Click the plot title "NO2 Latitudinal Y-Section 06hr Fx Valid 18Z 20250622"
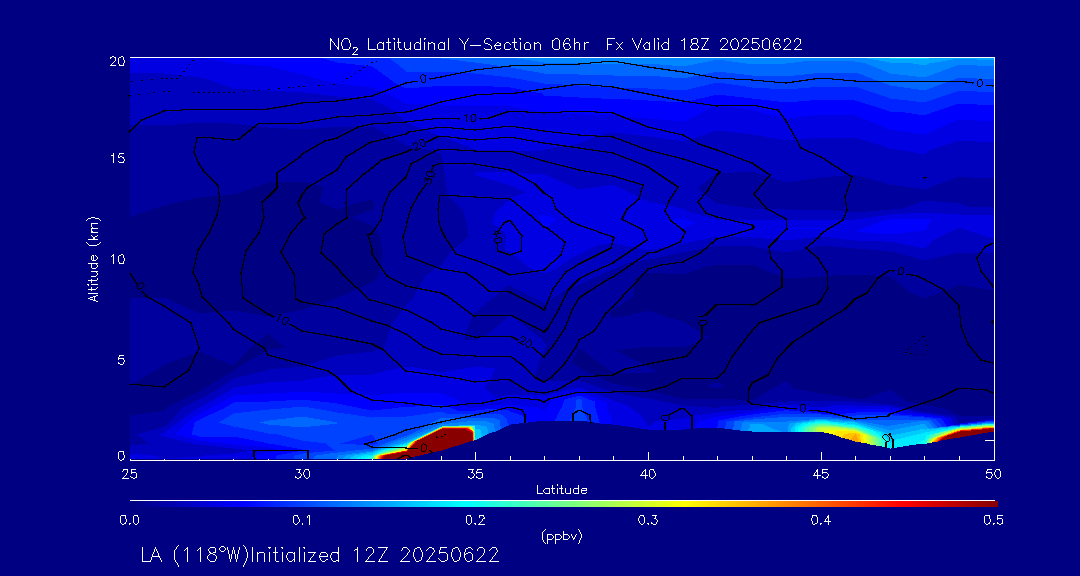The image size is (1080, 576). (565, 45)
